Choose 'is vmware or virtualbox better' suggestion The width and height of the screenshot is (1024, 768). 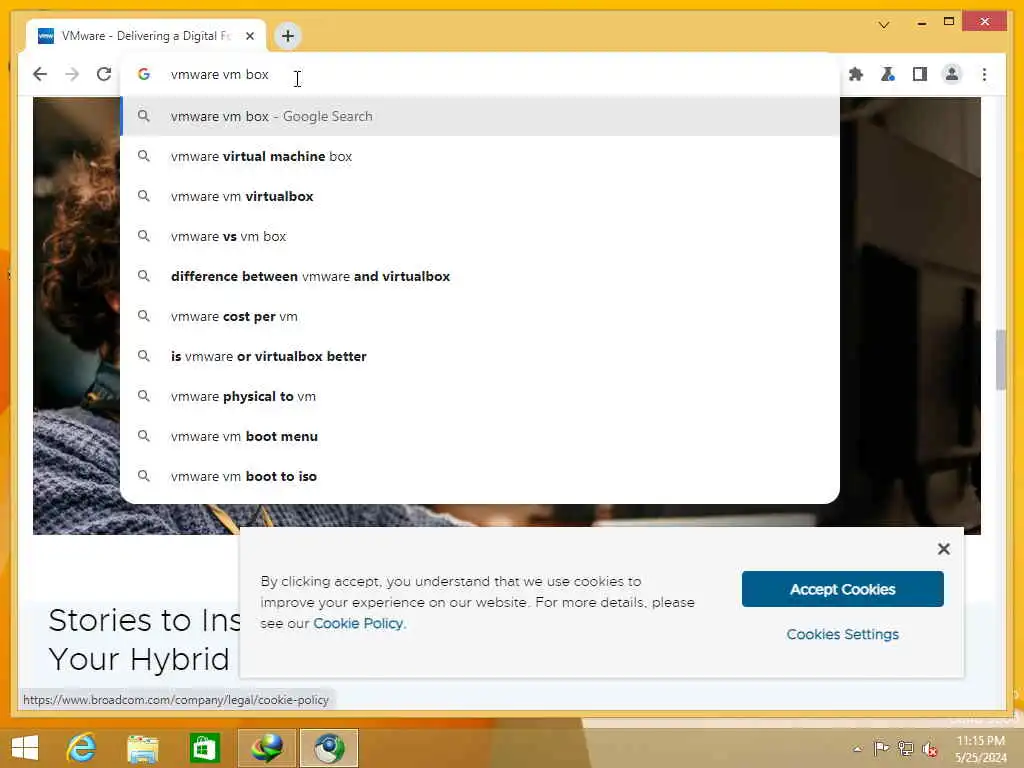tap(480, 356)
